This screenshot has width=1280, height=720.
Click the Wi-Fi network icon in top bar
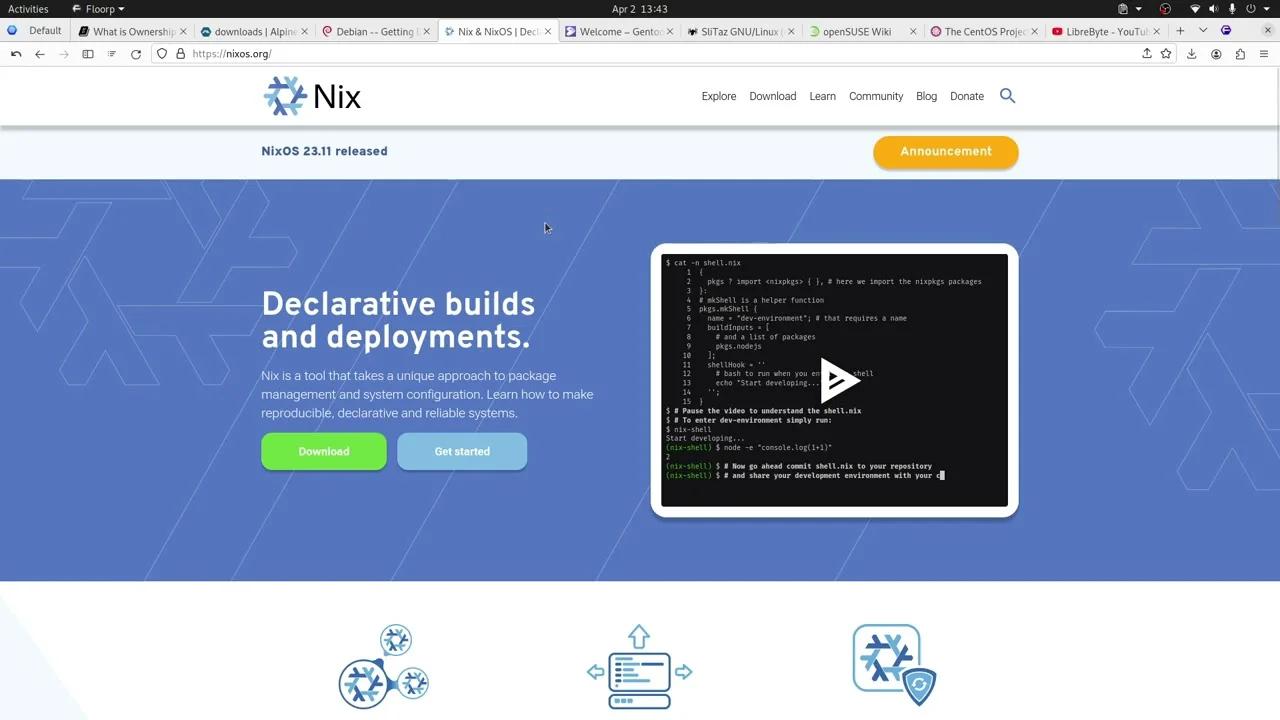coord(1195,9)
